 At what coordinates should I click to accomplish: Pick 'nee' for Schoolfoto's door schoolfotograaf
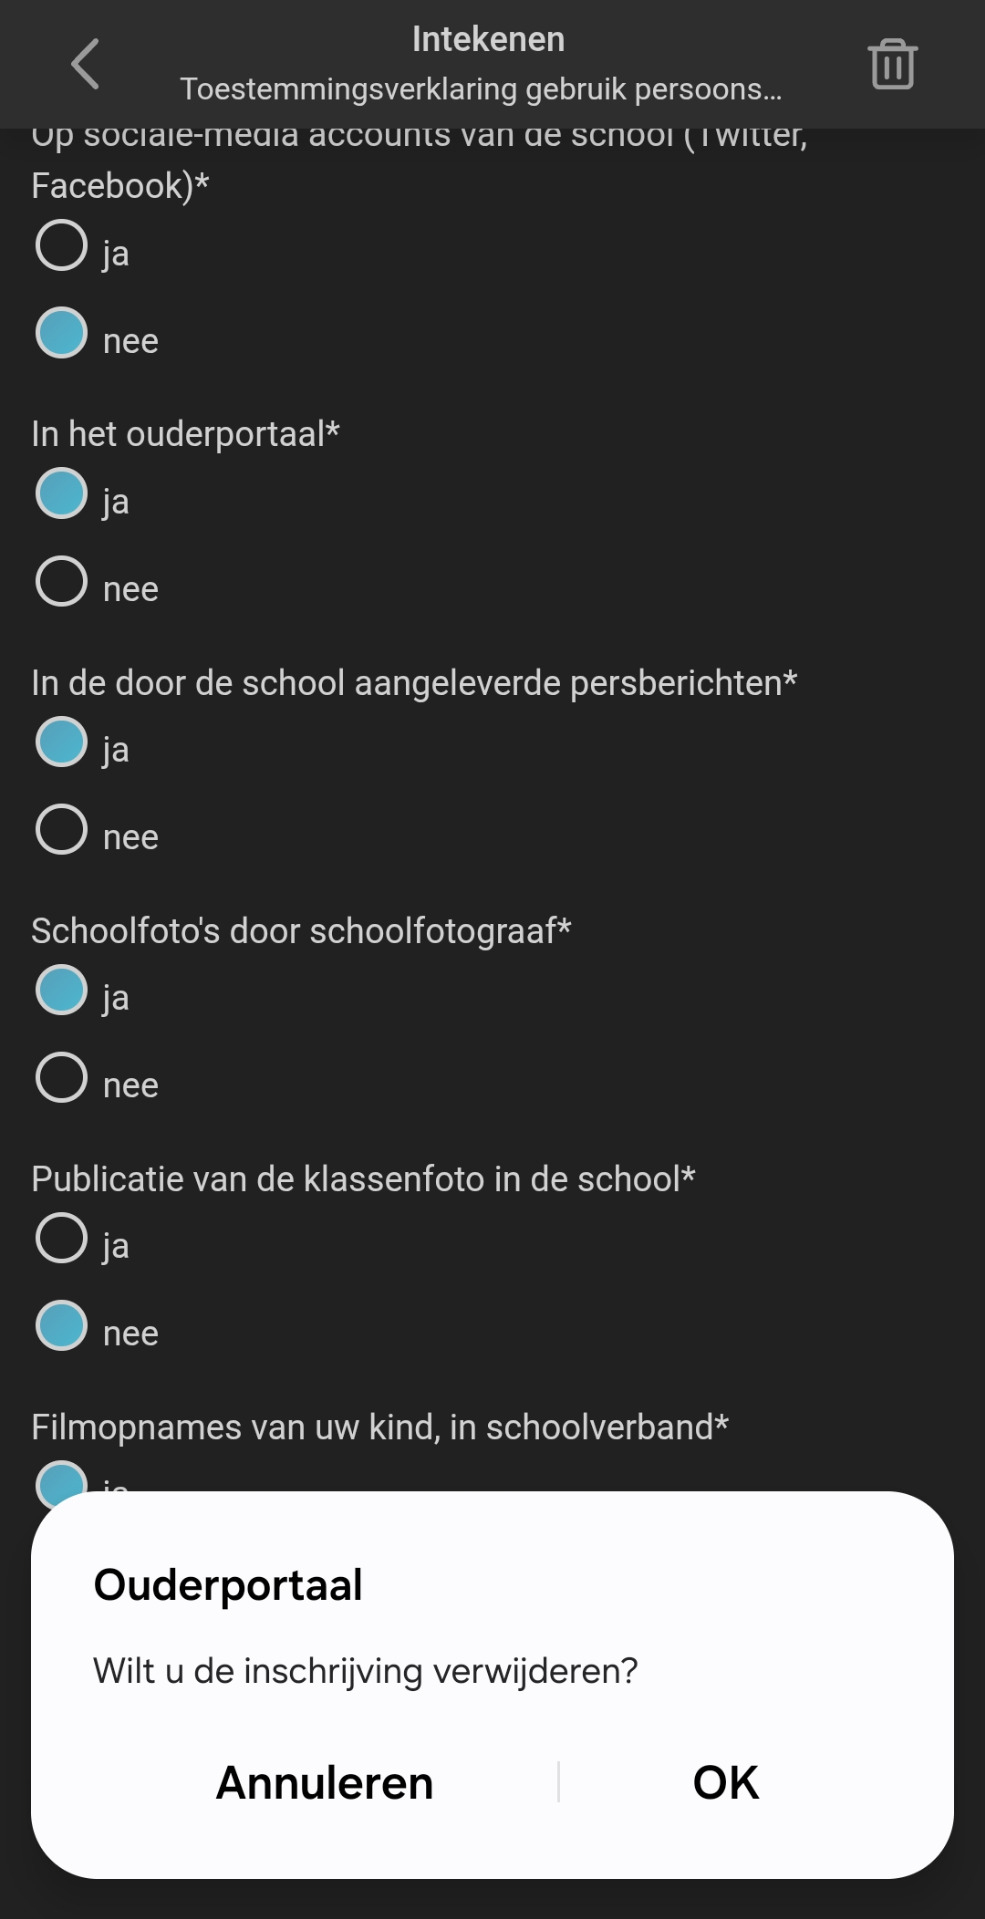(x=62, y=1078)
